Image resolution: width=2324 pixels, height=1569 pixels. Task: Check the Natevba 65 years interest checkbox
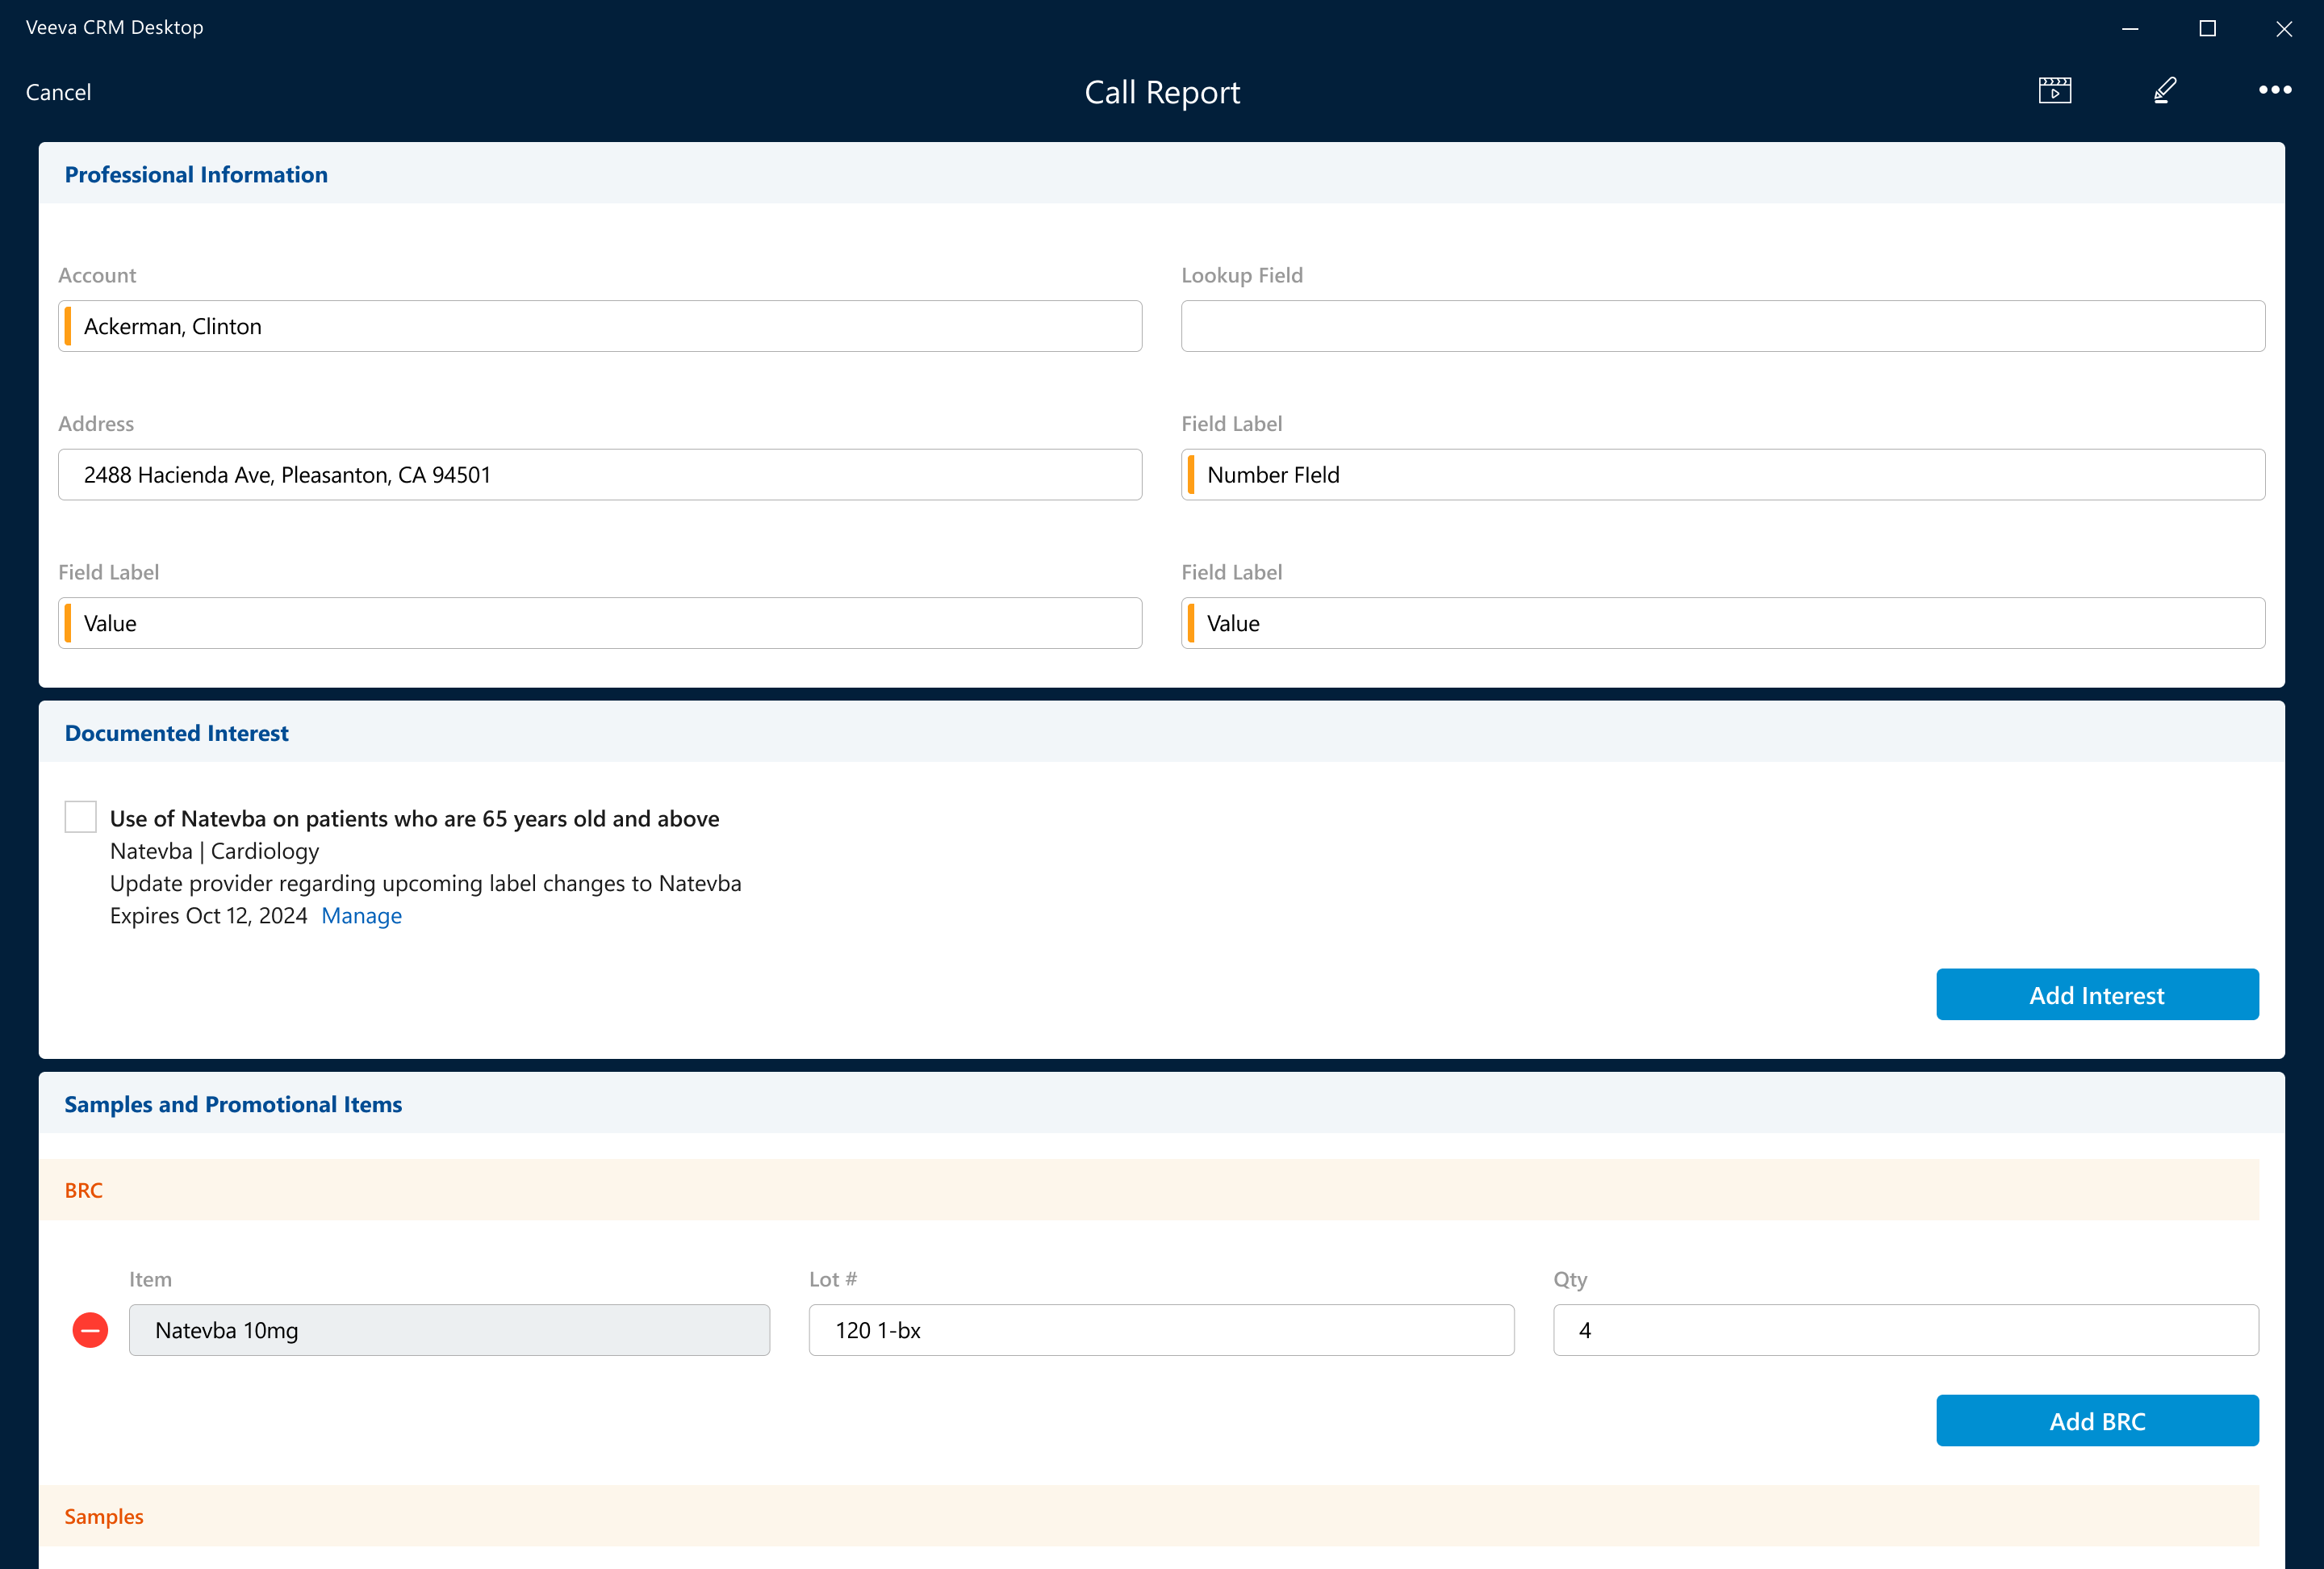[80, 817]
